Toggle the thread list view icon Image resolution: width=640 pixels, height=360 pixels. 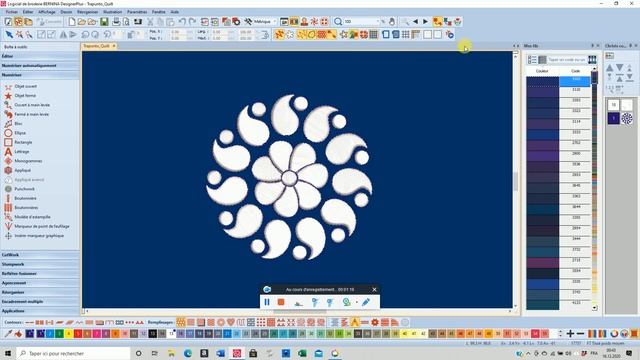click(532, 60)
